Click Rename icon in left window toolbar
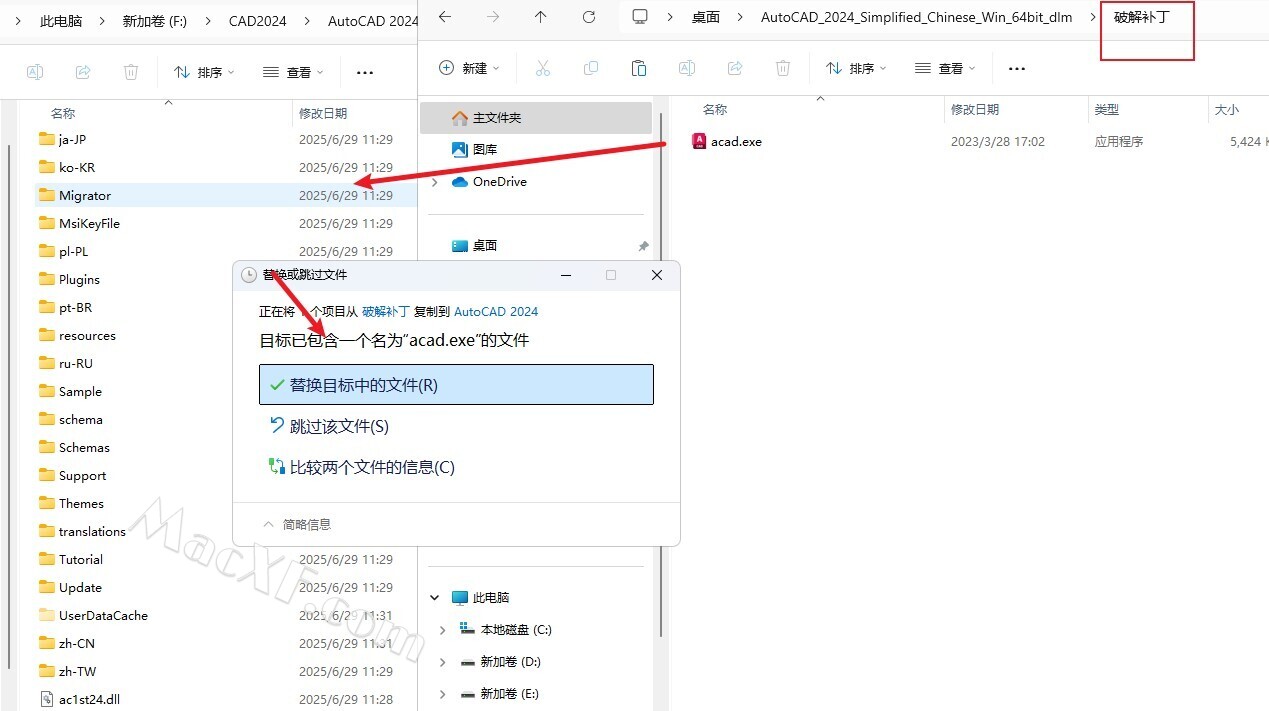This screenshot has height=711, width=1269. pos(35,72)
